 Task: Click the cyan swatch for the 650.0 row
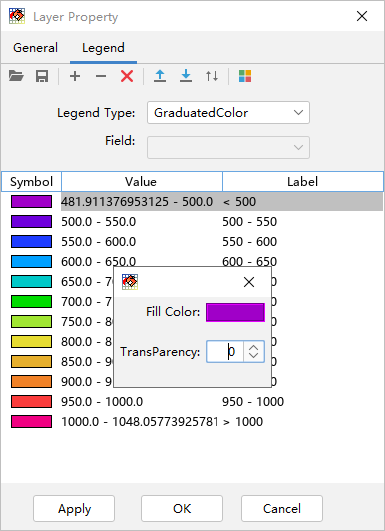pyautogui.click(x=31, y=281)
